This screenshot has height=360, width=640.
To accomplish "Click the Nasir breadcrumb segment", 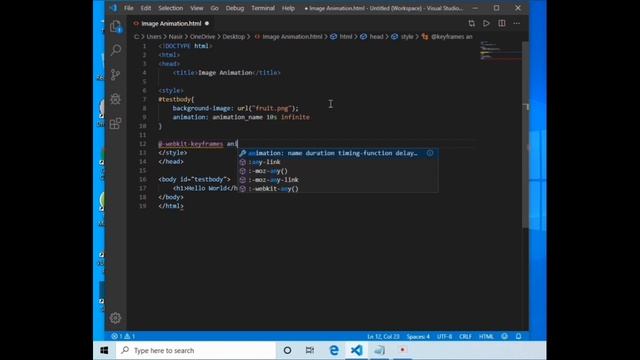I will click(176, 37).
